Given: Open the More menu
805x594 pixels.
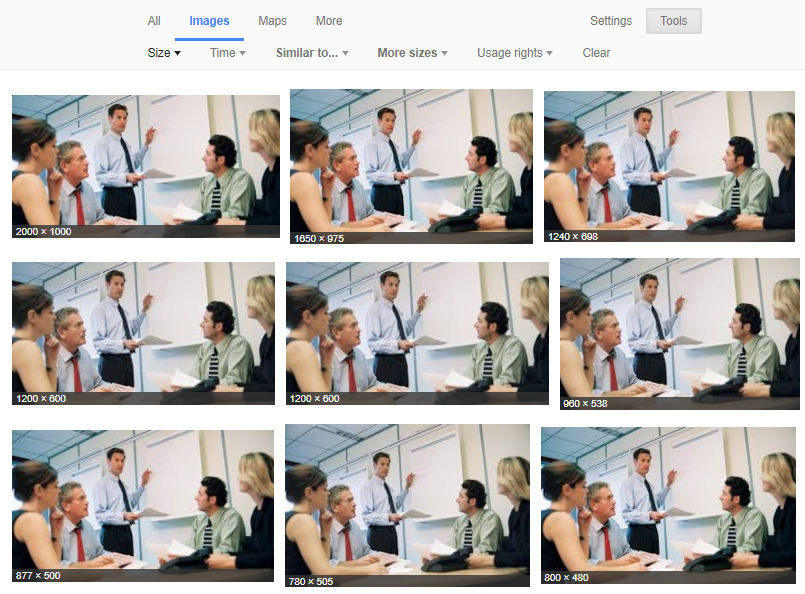Looking at the screenshot, I should click(328, 20).
